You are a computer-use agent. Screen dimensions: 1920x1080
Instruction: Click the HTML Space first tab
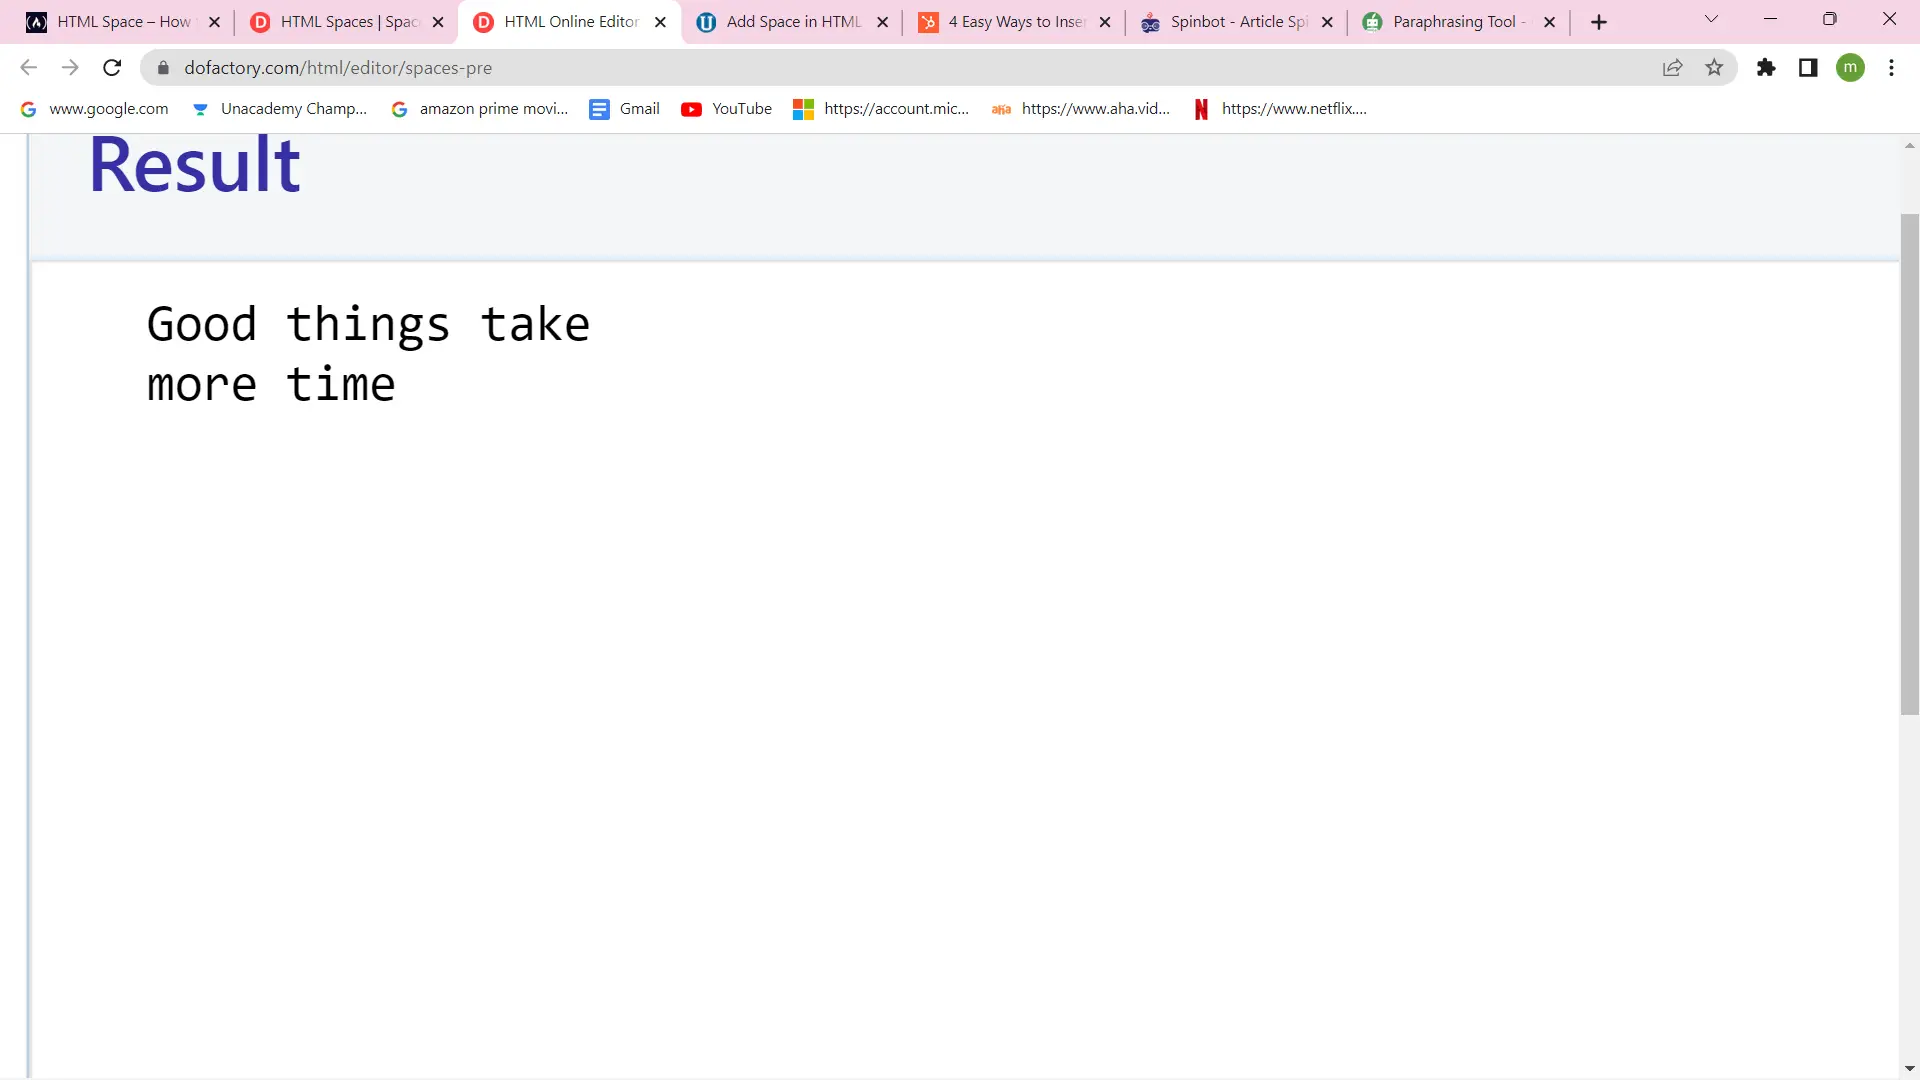(121, 21)
